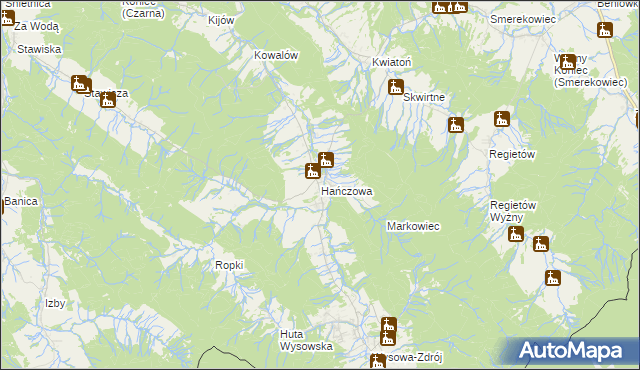Image resolution: width=640 pixels, height=370 pixels.
Task: Click the Skwirtne village label
Action: coord(424,97)
